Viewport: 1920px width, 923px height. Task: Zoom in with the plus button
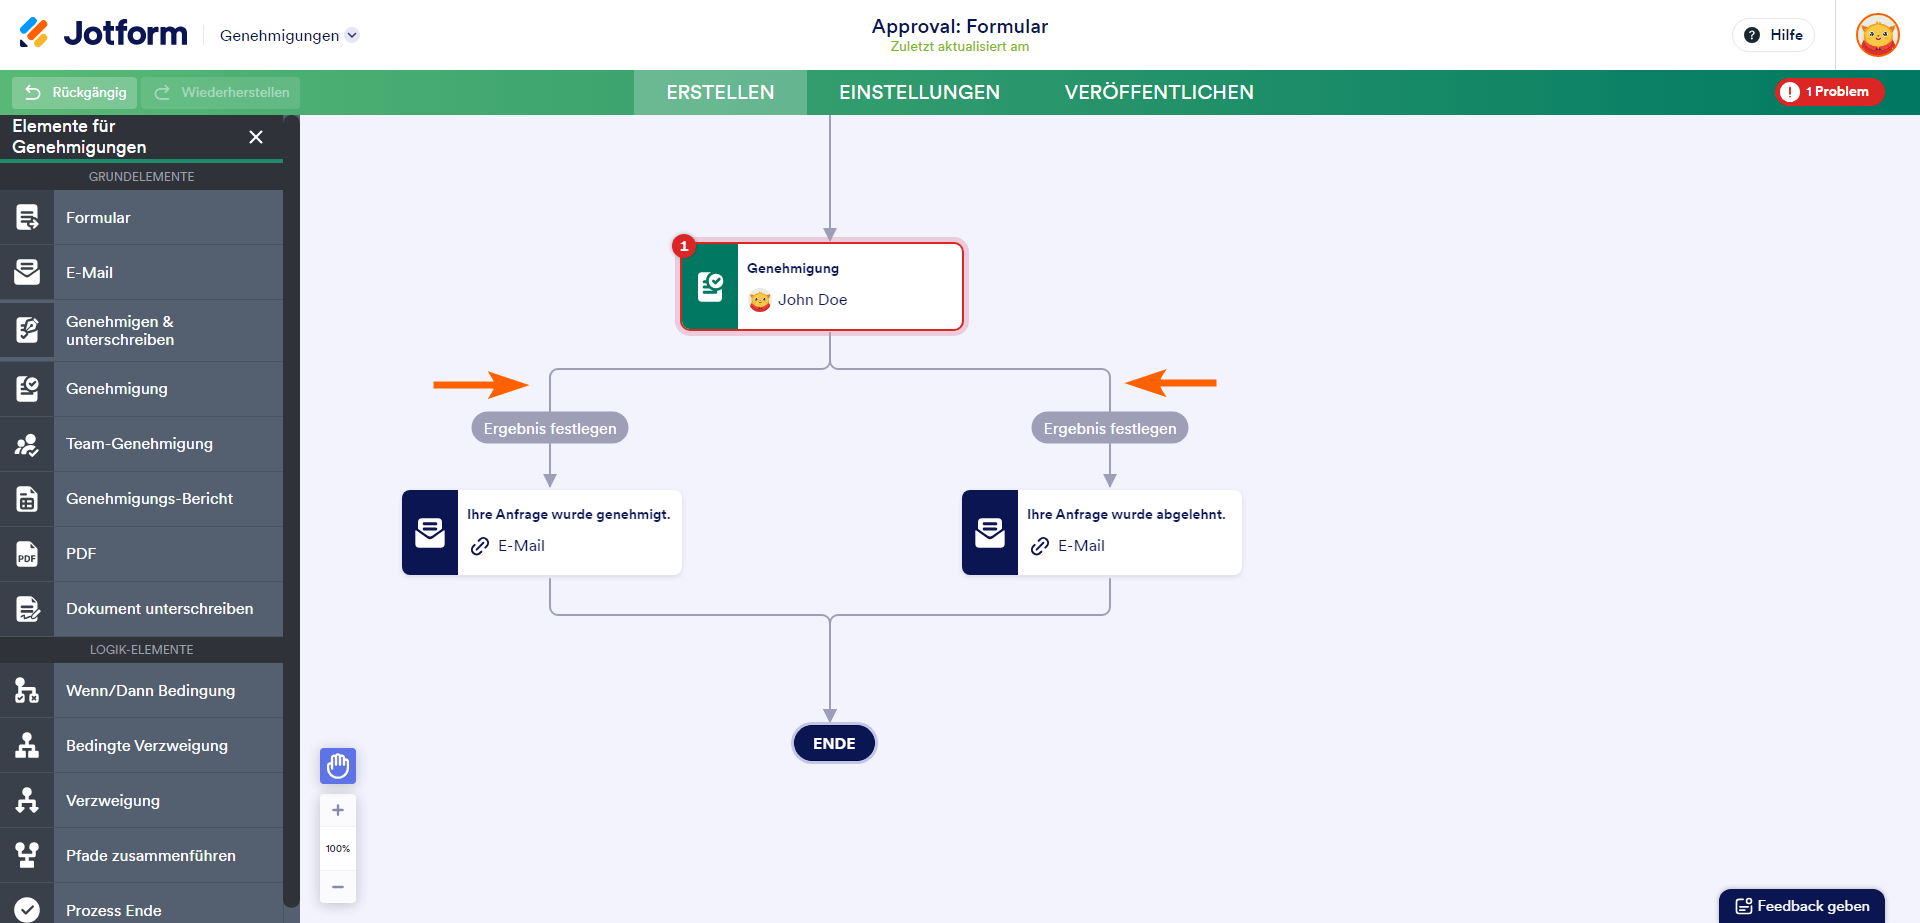(338, 810)
